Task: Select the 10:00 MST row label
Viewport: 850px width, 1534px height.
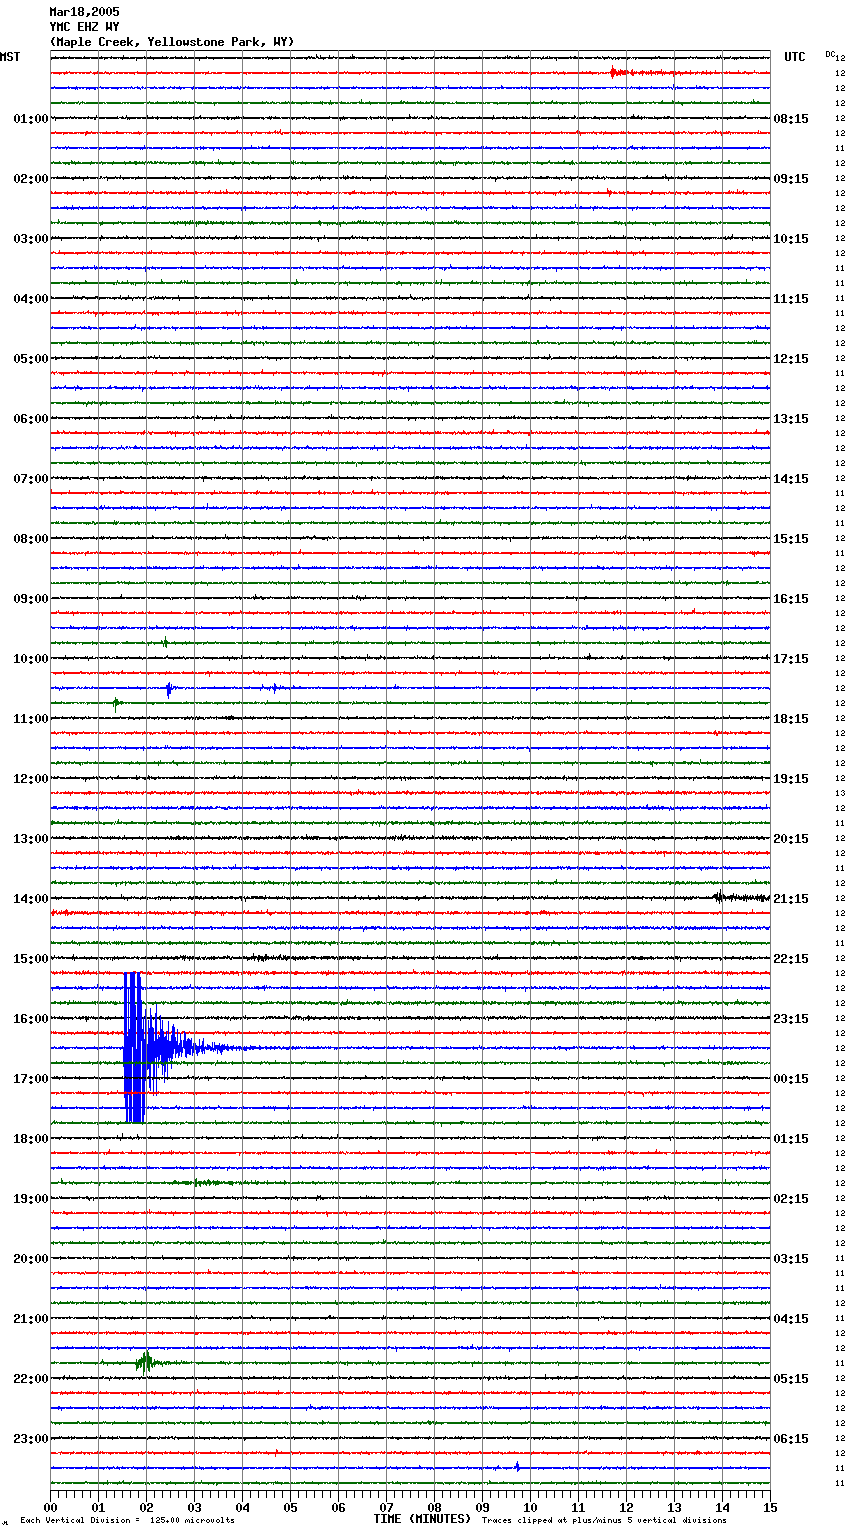Action: 31,659
